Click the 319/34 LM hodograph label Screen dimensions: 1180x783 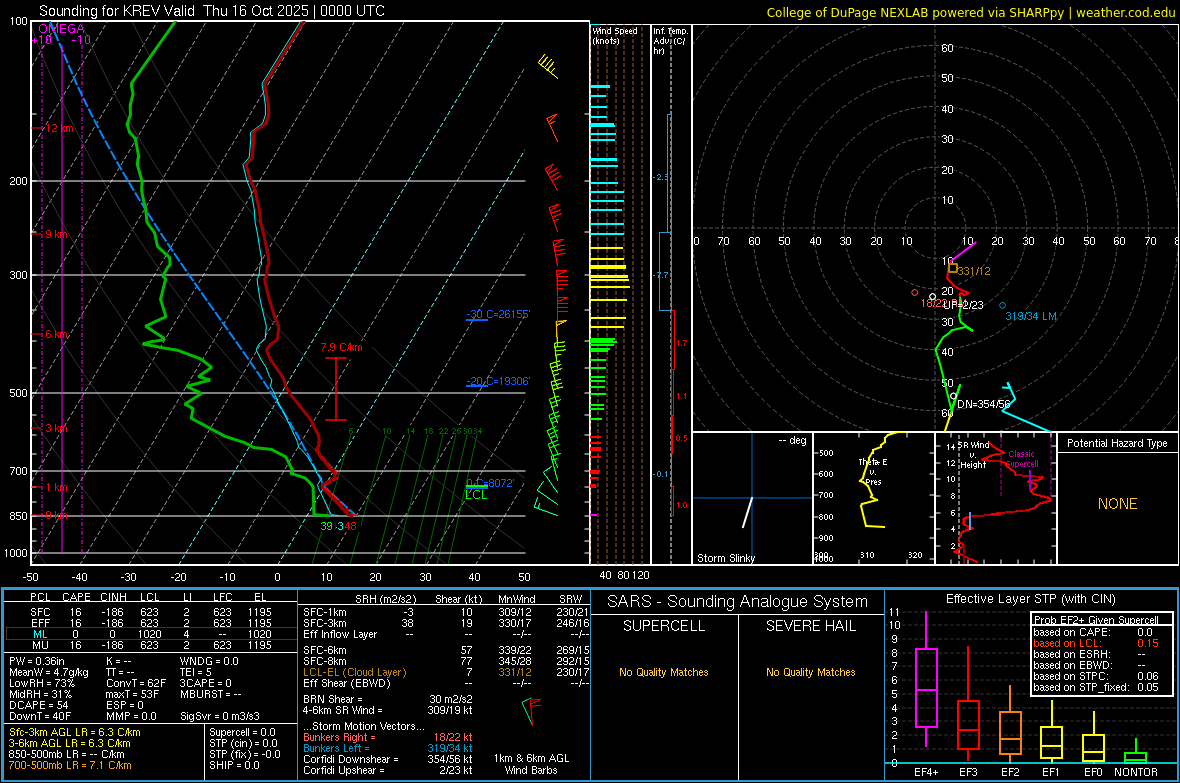pos(1031,316)
